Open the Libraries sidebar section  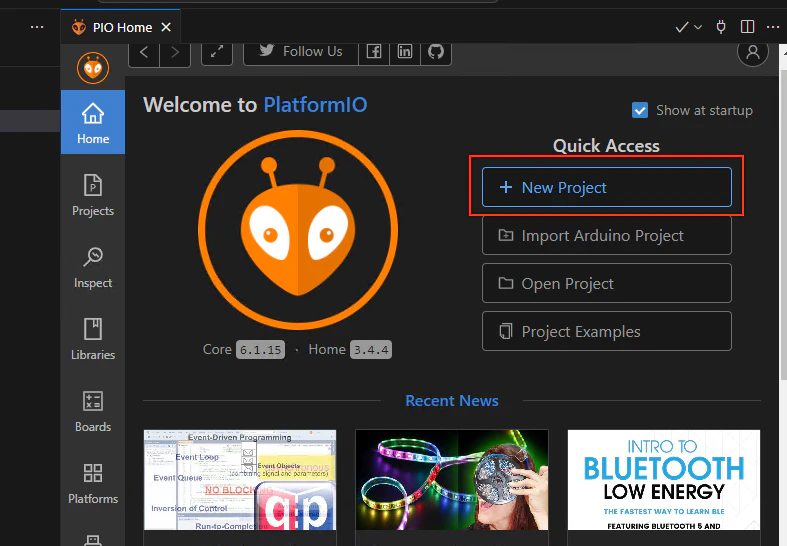[93, 339]
